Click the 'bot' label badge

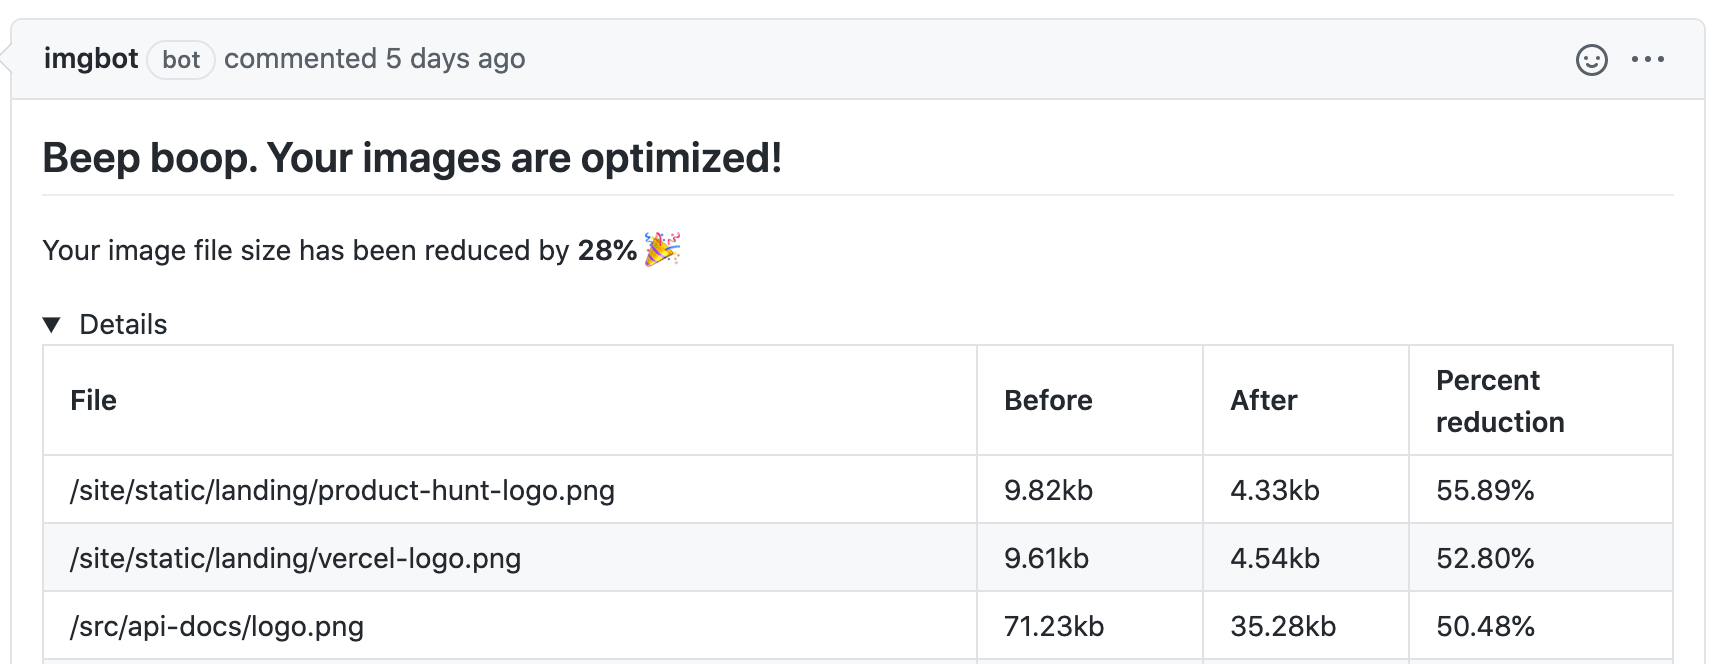[181, 60]
